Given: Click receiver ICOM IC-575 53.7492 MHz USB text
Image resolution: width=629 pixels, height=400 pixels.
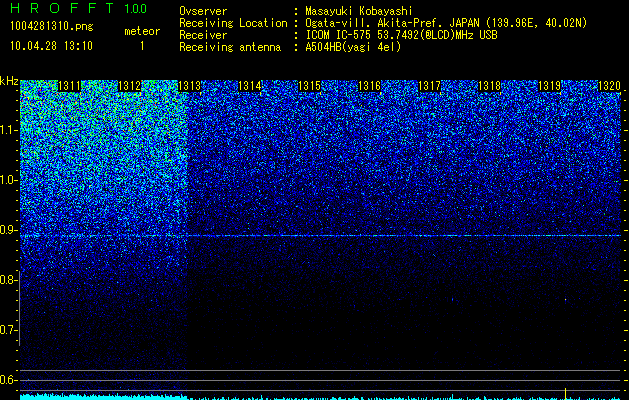Looking at the screenshot, I should click(401, 35).
